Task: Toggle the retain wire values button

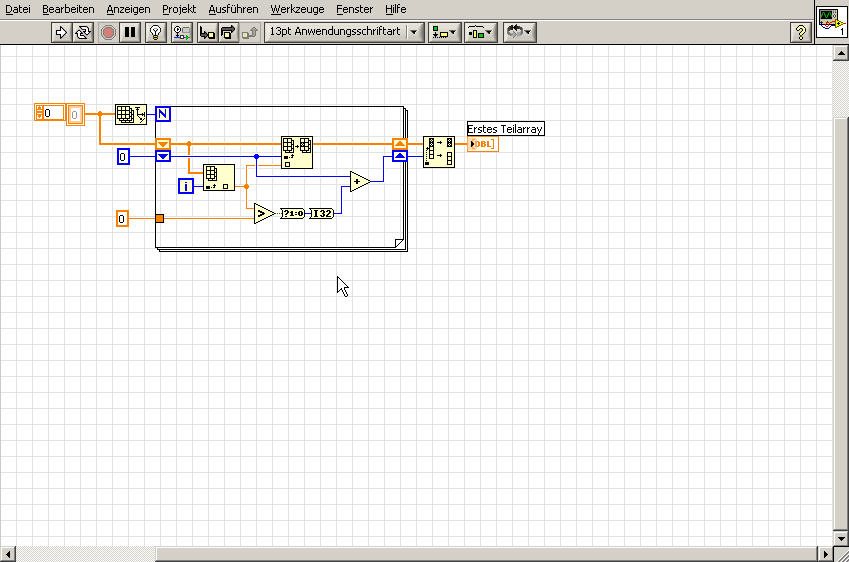Action: 181,32
